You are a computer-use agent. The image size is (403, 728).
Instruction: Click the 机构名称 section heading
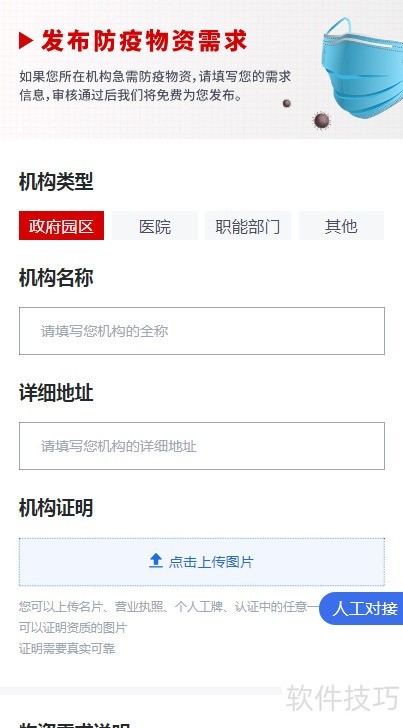[x=56, y=278]
